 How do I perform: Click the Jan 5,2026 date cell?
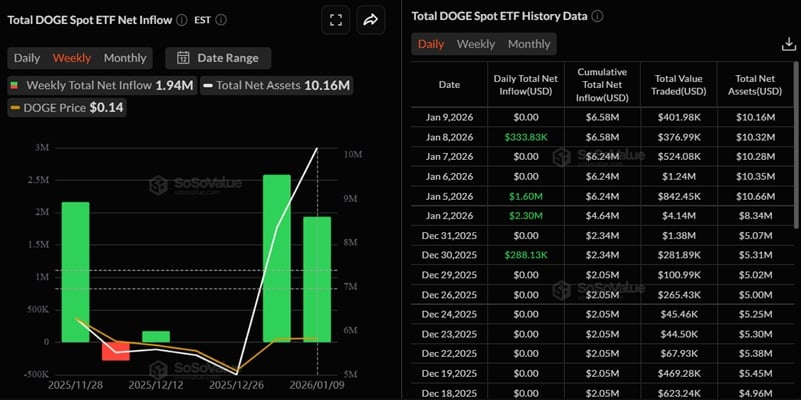449,196
